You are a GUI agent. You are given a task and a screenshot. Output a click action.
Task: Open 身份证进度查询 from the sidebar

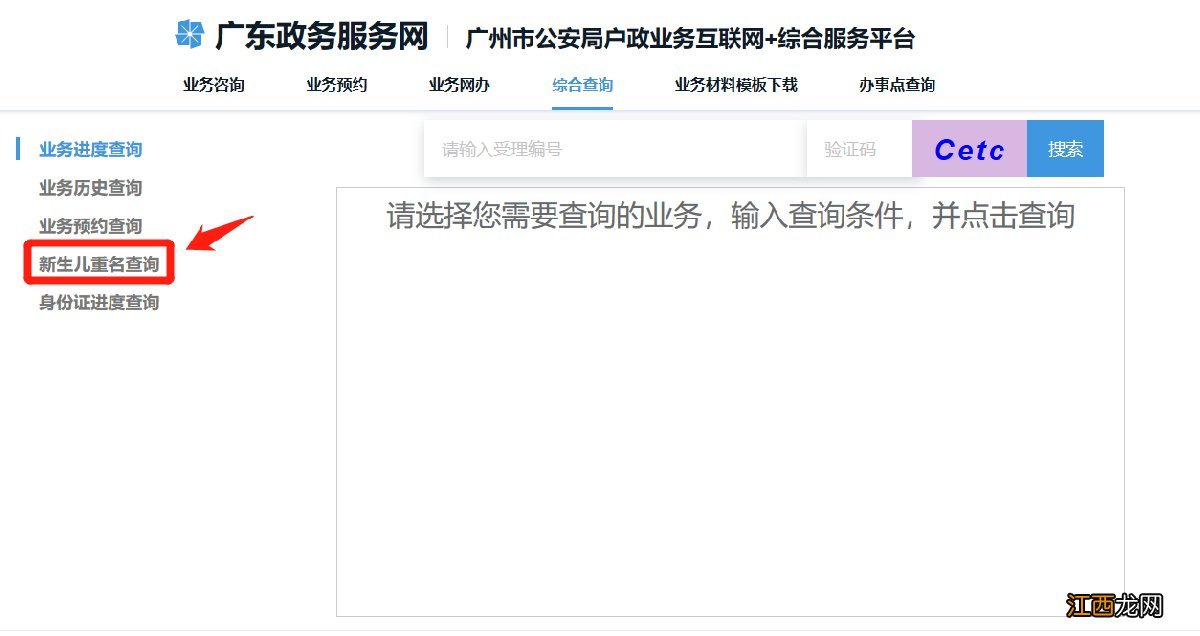click(x=91, y=302)
